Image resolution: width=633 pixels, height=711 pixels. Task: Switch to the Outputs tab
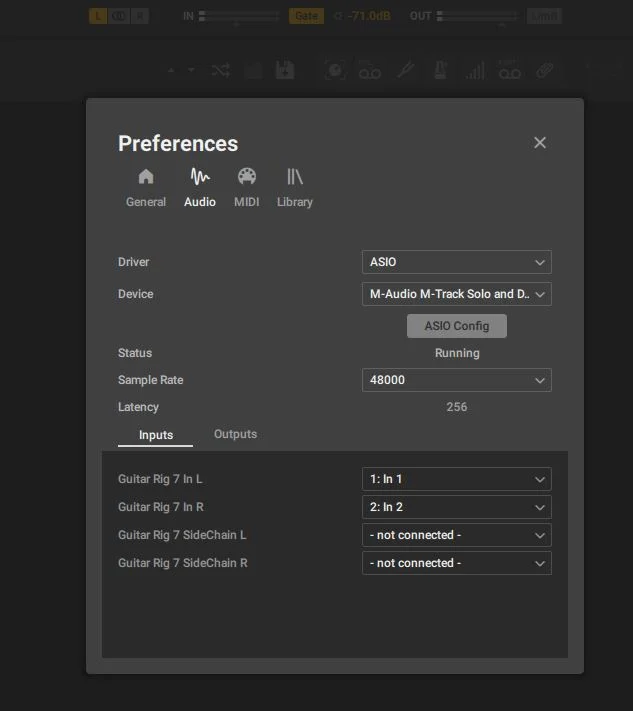[235, 434]
